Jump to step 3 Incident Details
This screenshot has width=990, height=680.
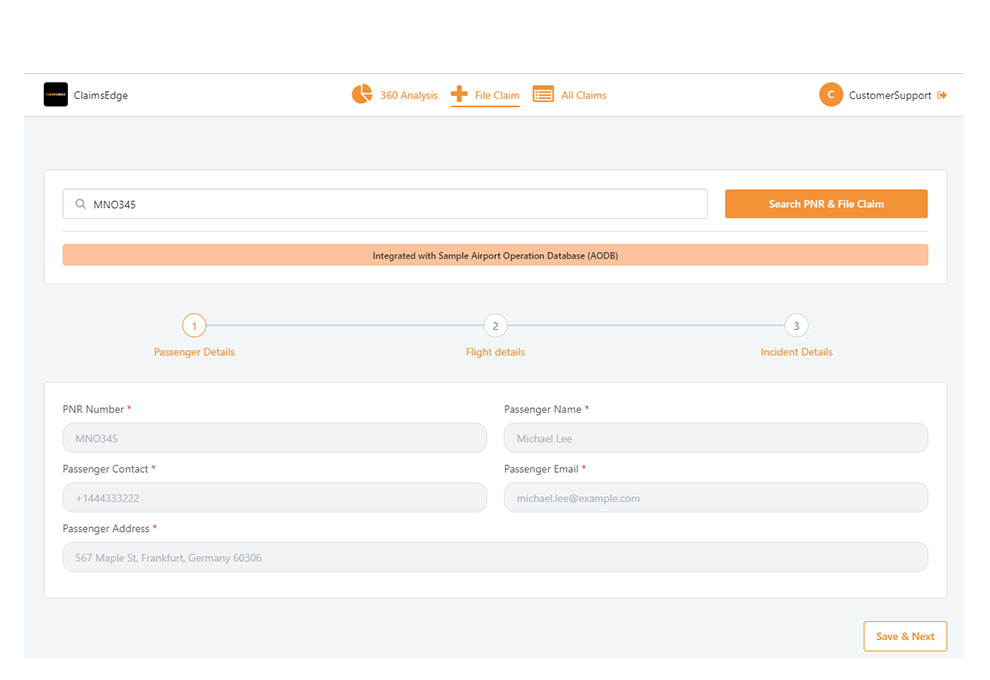coord(796,326)
